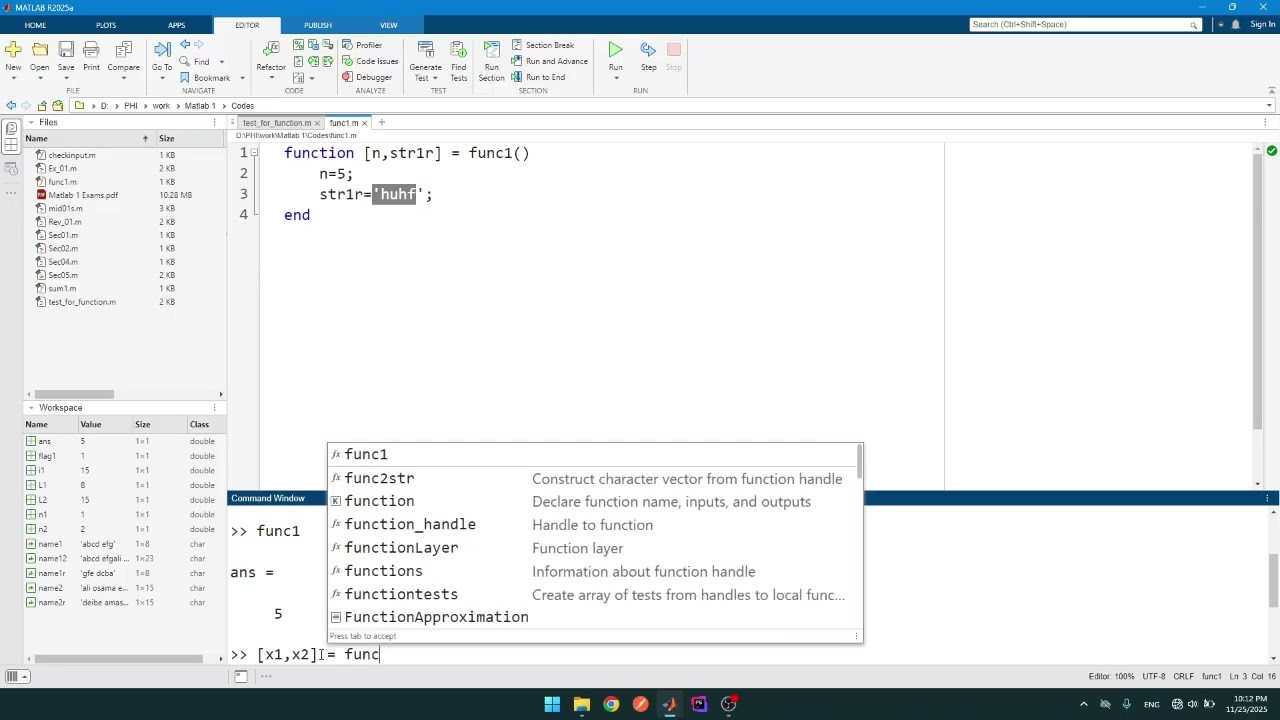Click the address bar back arrow
The image size is (1280, 720).
(x=10, y=106)
